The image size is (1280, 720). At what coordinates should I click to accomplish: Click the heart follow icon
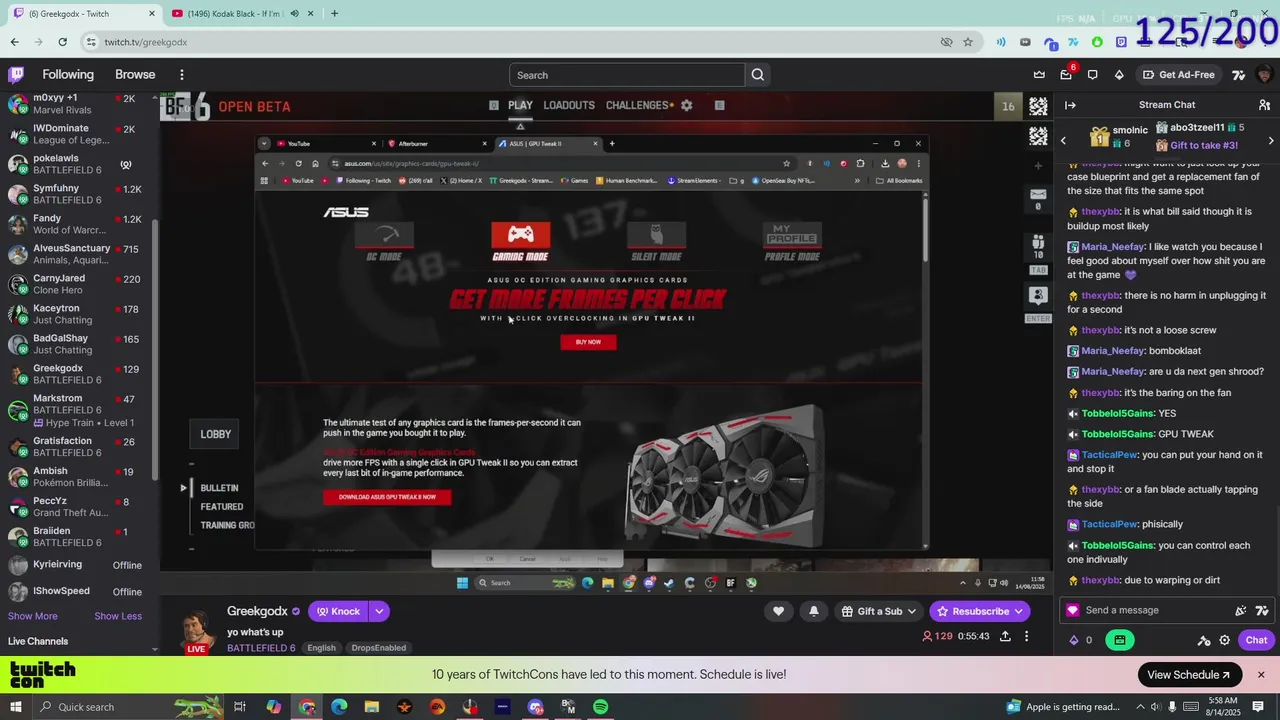(778, 611)
